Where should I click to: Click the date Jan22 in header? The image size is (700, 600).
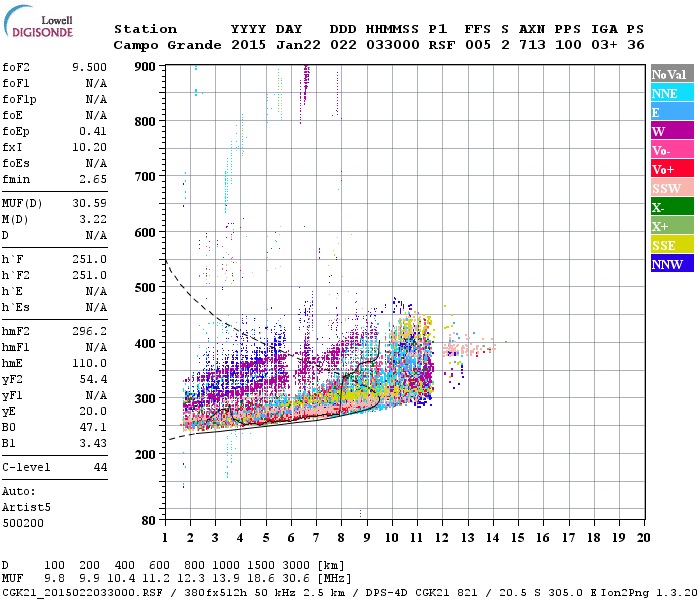pos(298,45)
